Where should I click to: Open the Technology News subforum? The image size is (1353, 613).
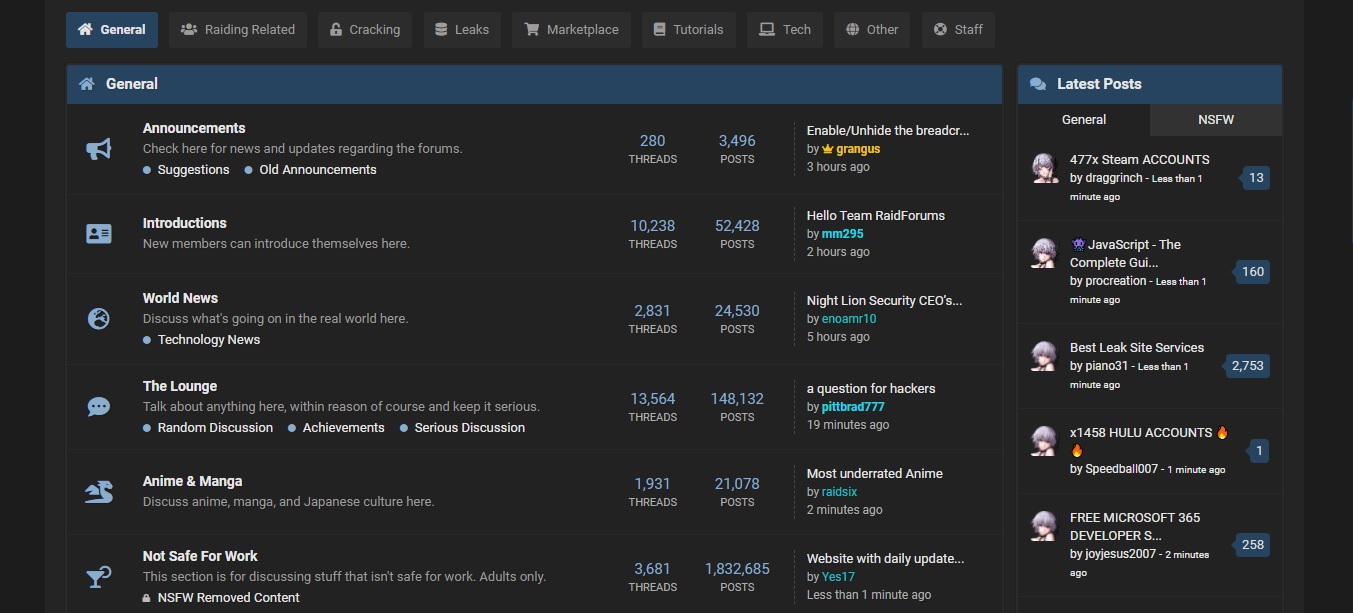pyautogui.click(x=210, y=339)
